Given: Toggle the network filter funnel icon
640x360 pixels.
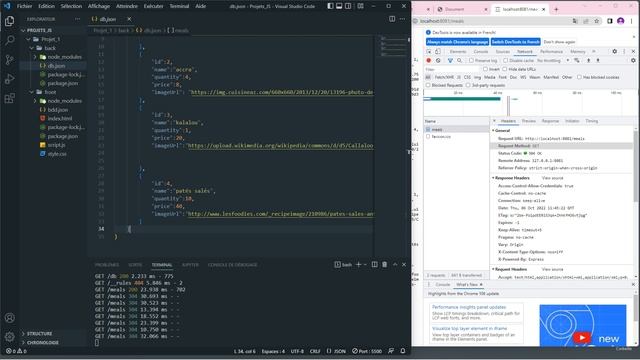Looking at the screenshot, I should [x=450, y=60].
